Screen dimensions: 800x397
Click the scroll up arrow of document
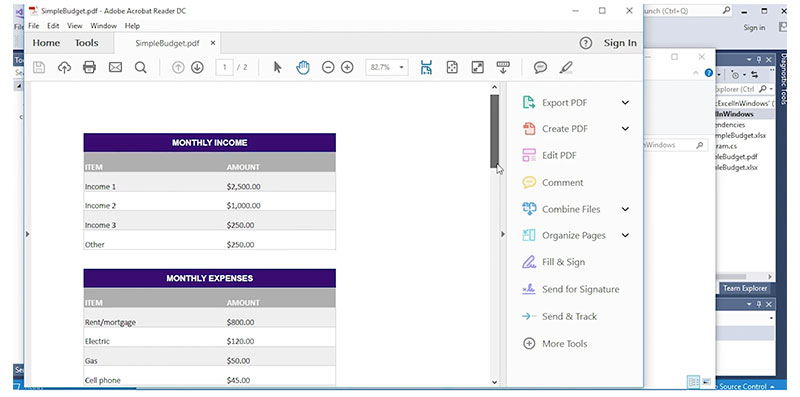[494, 87]
